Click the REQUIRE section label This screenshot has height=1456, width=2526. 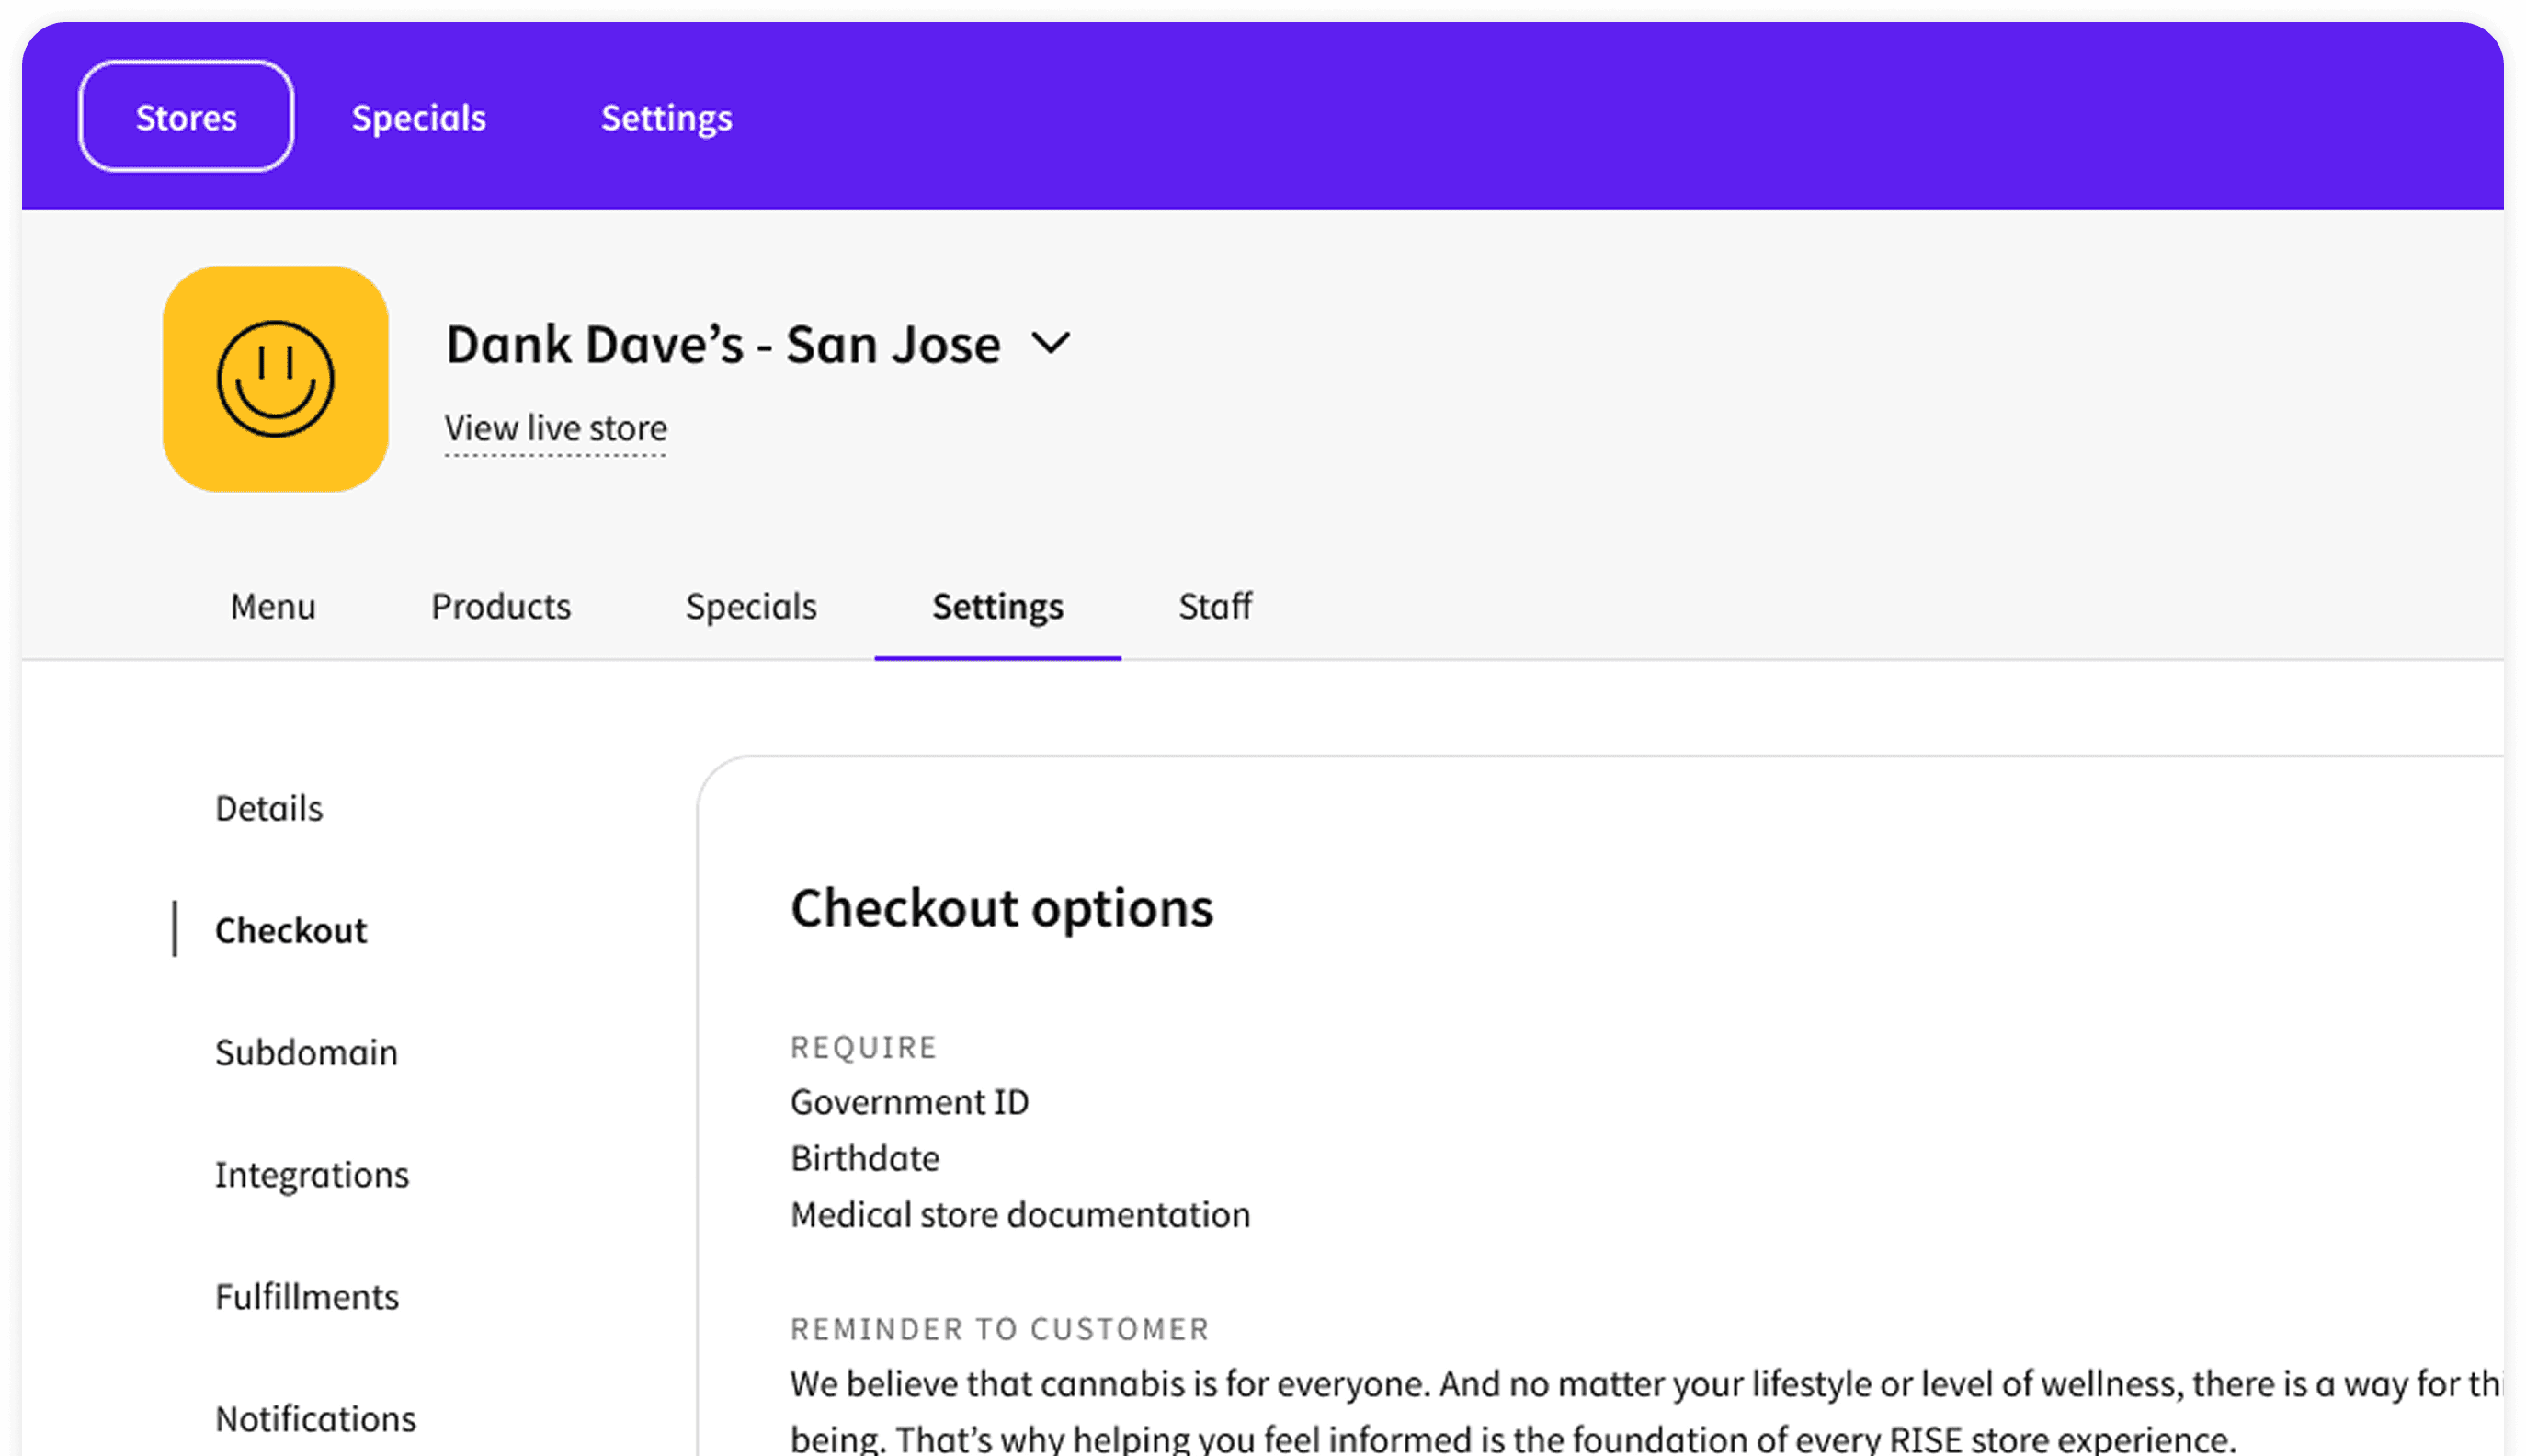[x=864, y=1047]
